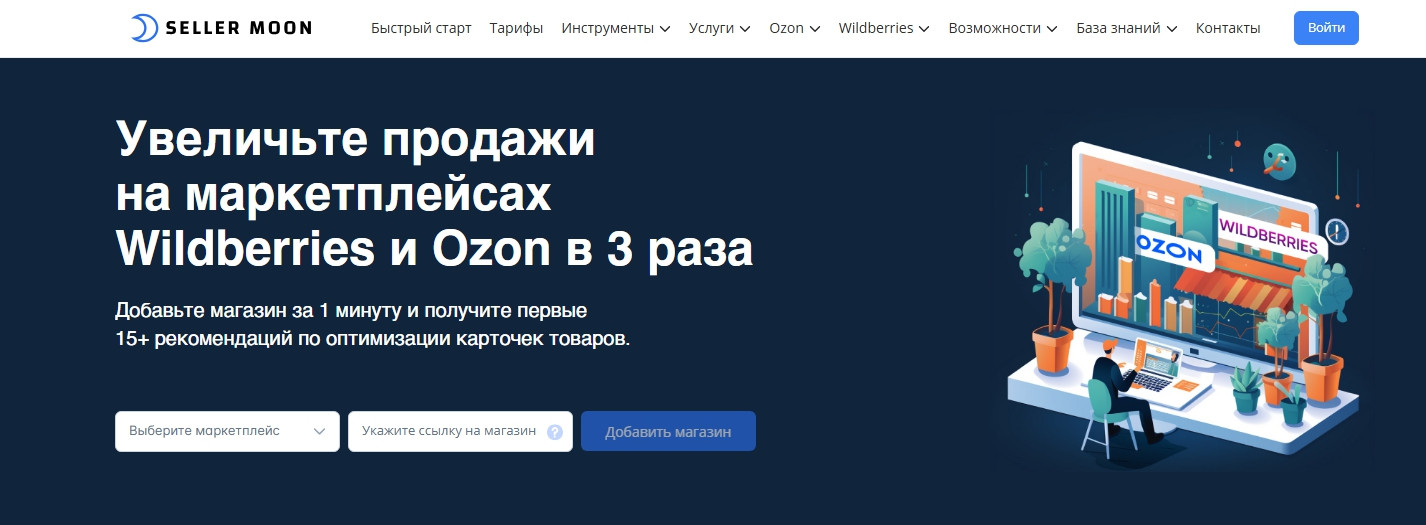Image resolution: width=1426 pixels, height=525 pixels.
Task: Open the Тарифы page link
Action: click(516, 28)
